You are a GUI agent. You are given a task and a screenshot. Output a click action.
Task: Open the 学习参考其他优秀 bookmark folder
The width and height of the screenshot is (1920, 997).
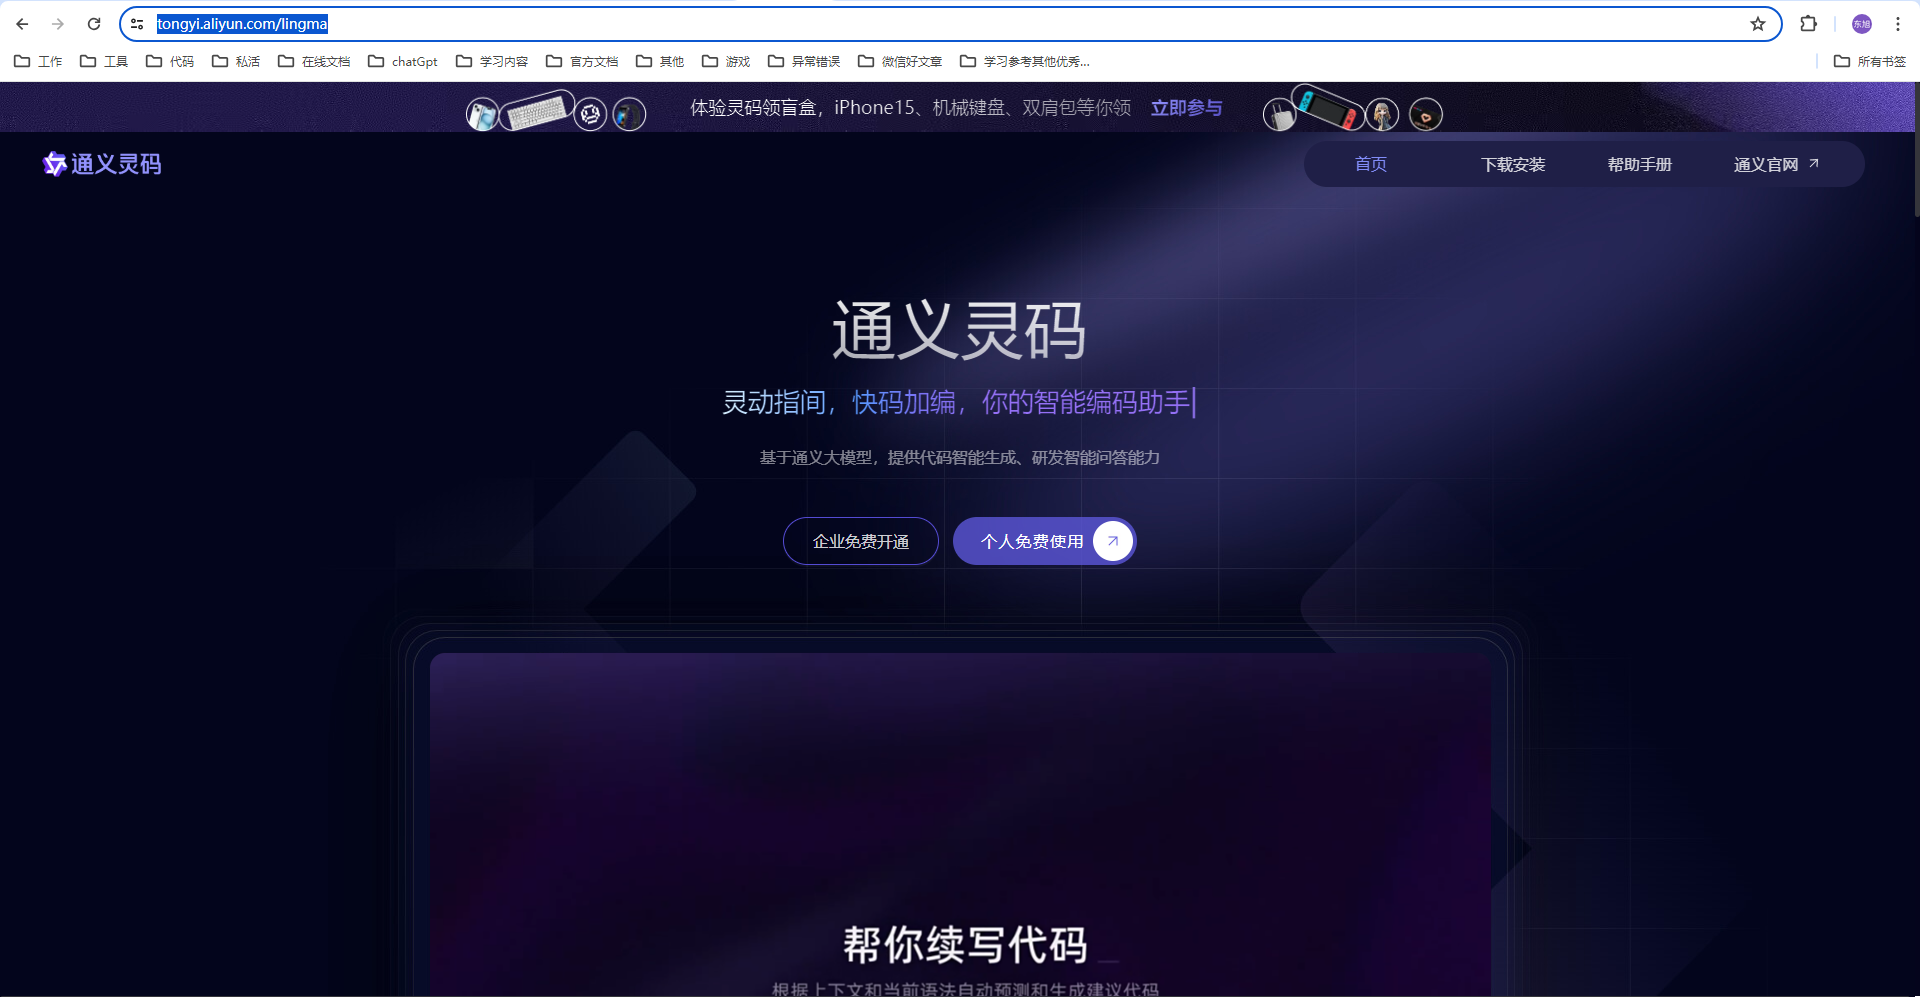(1025, 61)
